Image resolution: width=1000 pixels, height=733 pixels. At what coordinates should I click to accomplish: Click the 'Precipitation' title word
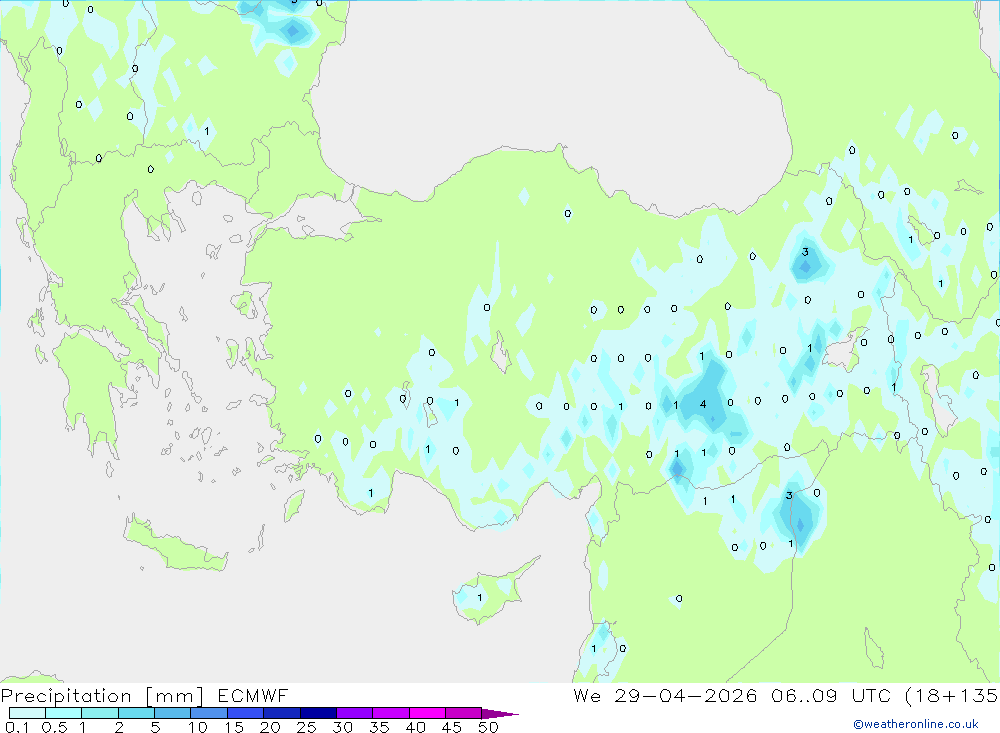66,696
